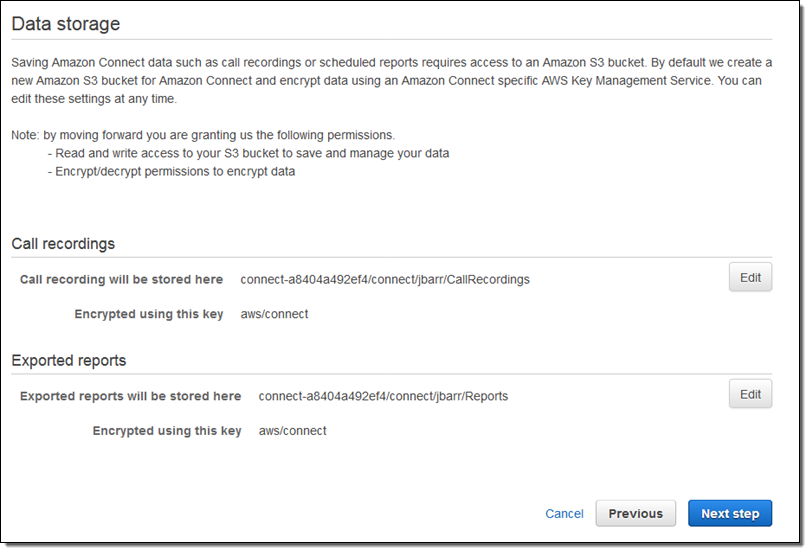Screen dimensions: 810x553
Task: Click the Call recordings section heading
Action: pos(63,243)
